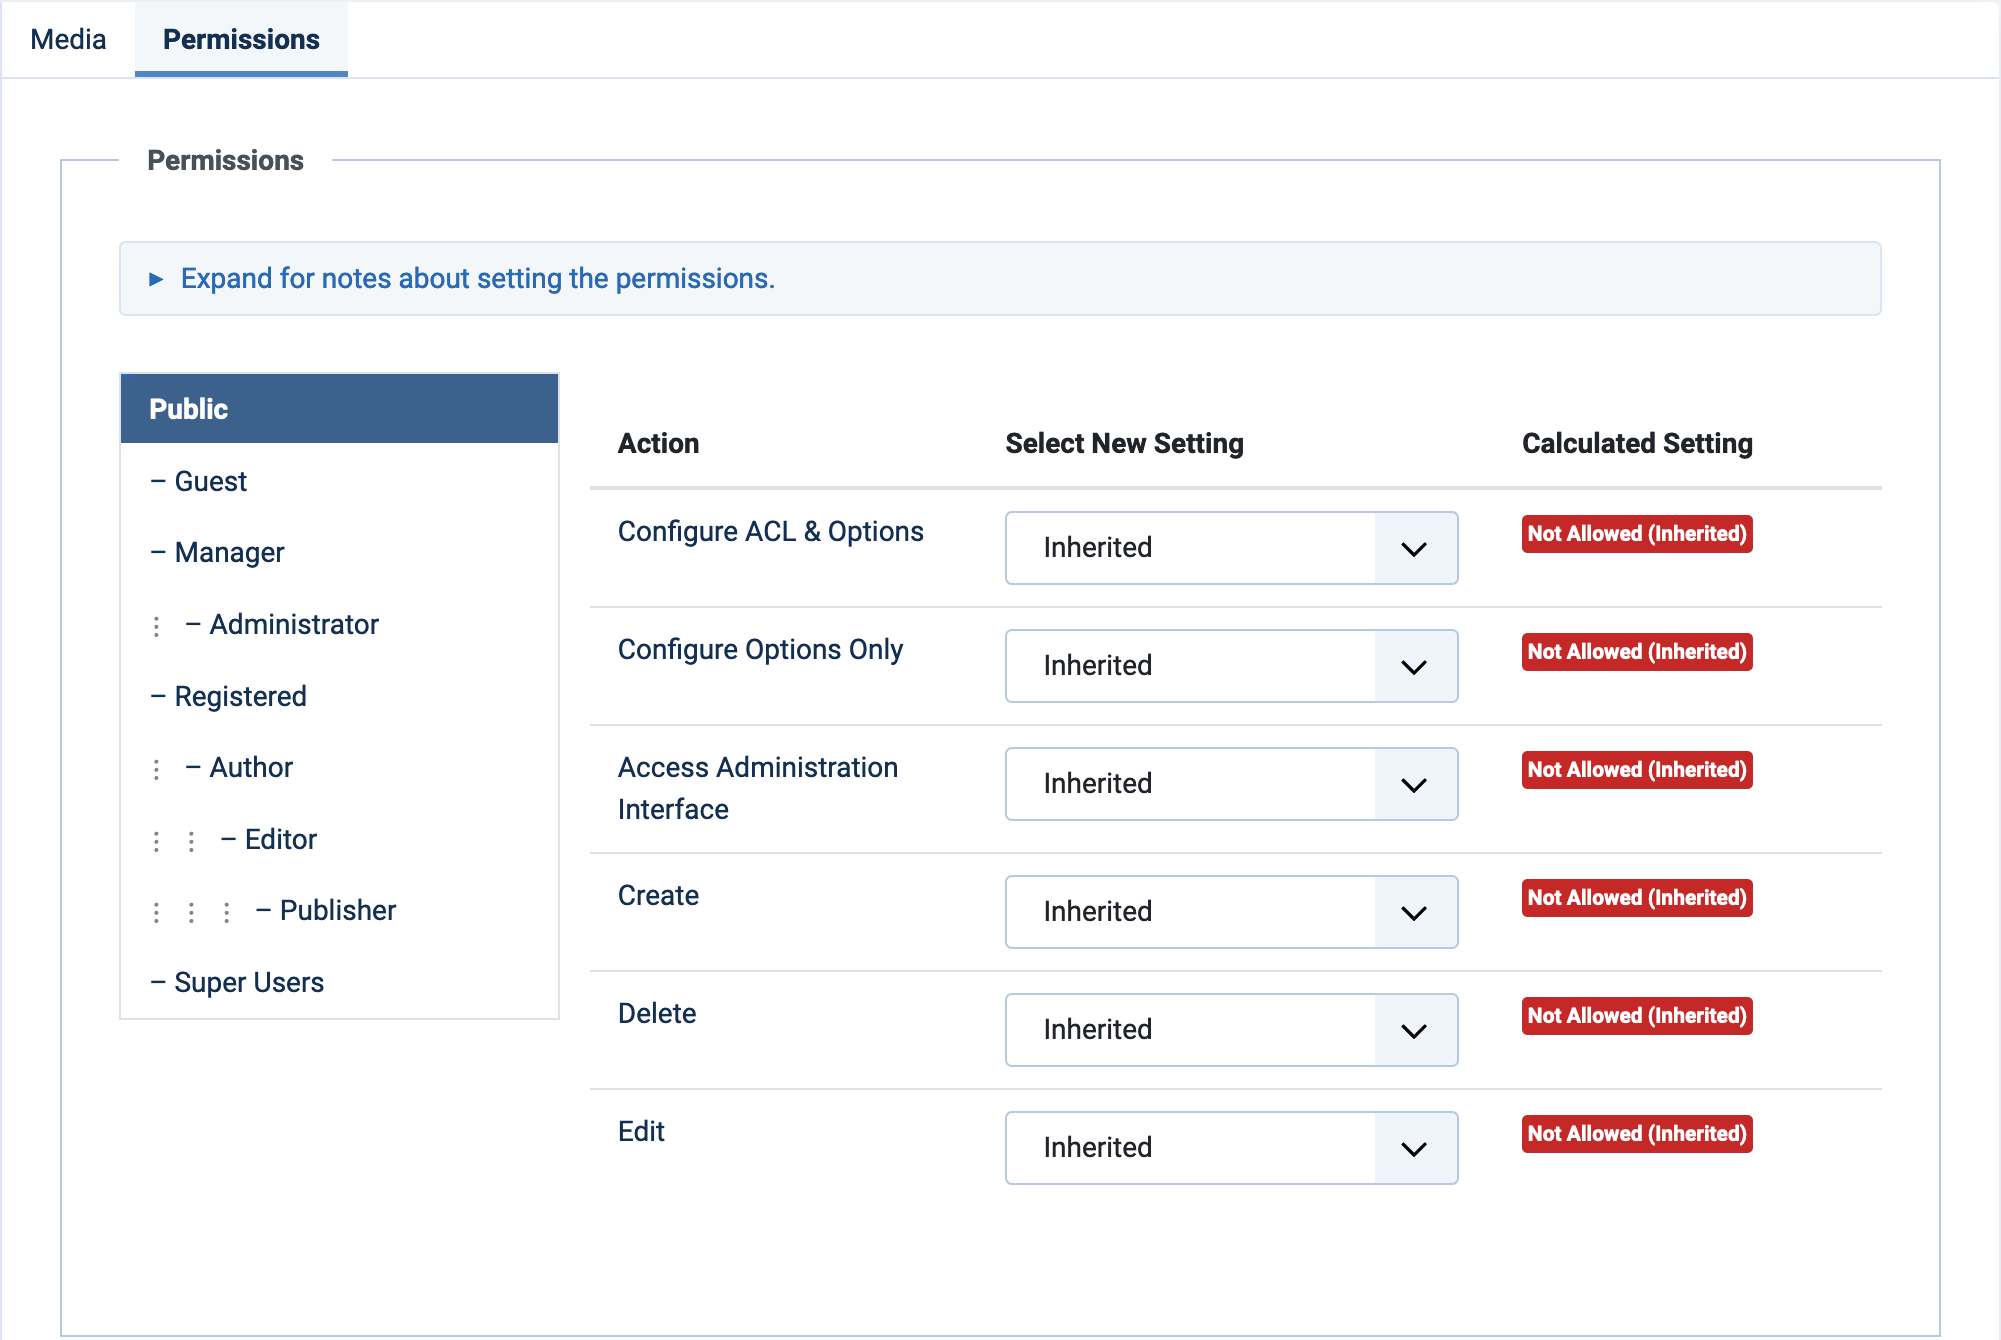
Task: Open the Edit permission dropdown
Action: coord(1231,1148)
